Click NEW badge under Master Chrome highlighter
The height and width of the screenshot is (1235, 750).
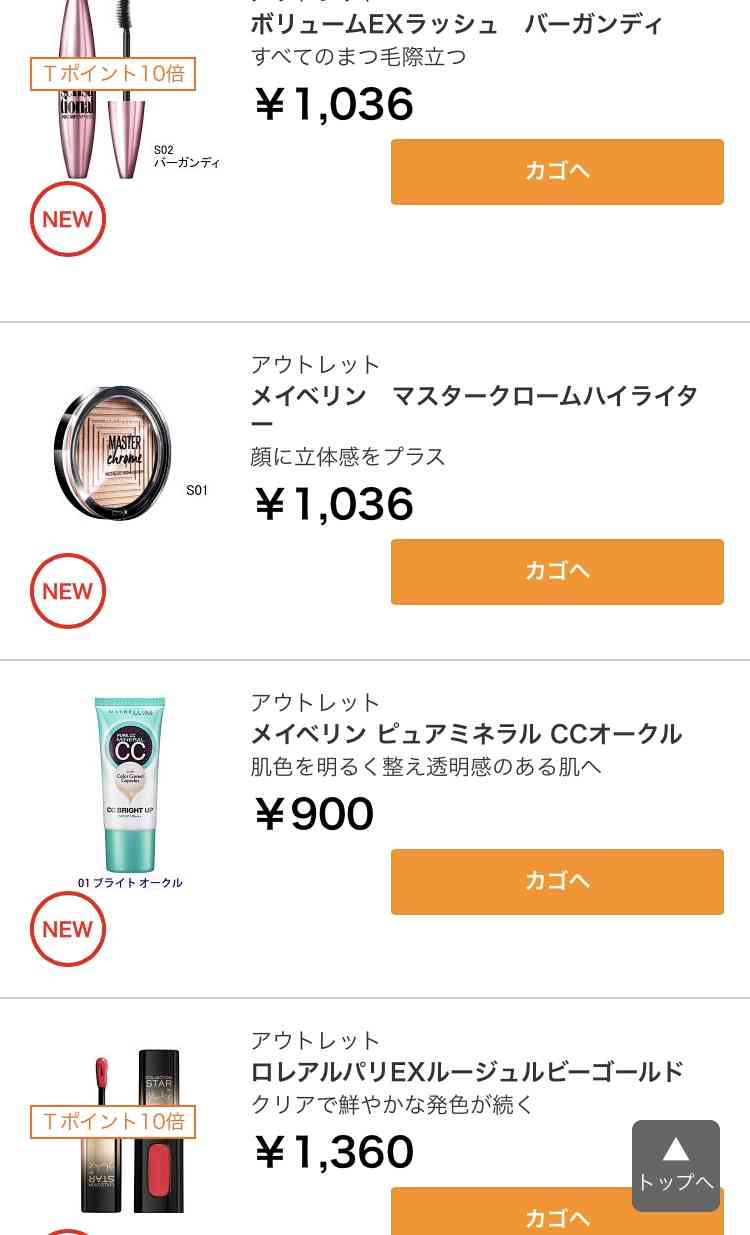coord(68,591)
